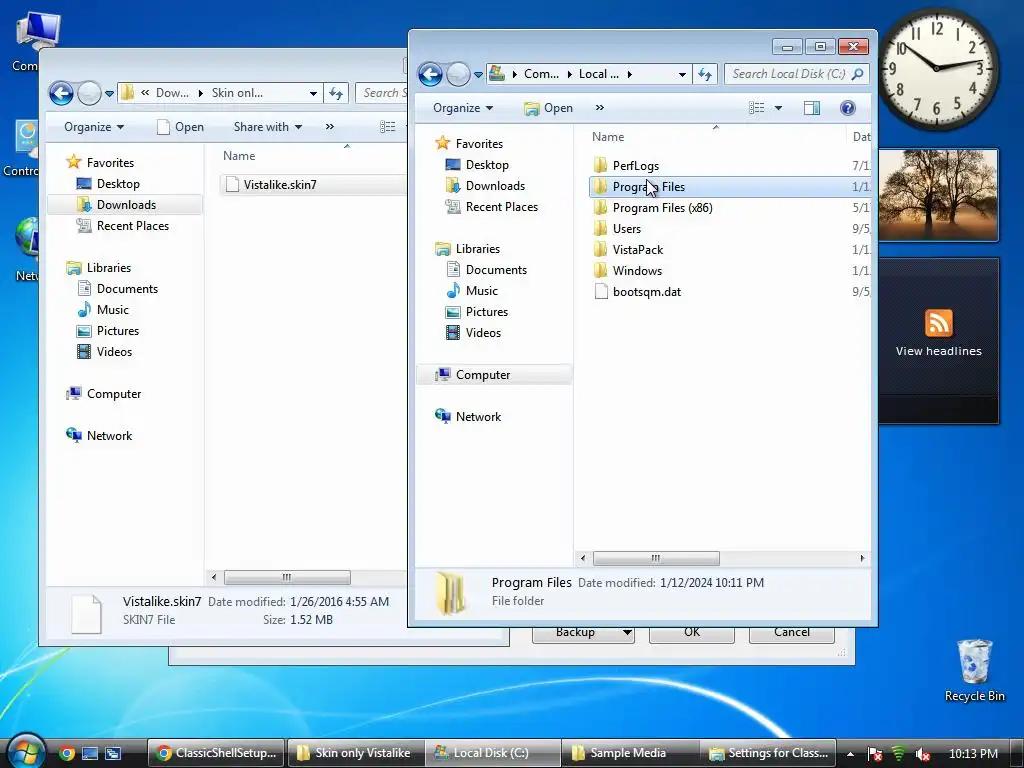Switch to Settings for Classic taskbar button
1024x768 pixels.
(x=769, y=753)
